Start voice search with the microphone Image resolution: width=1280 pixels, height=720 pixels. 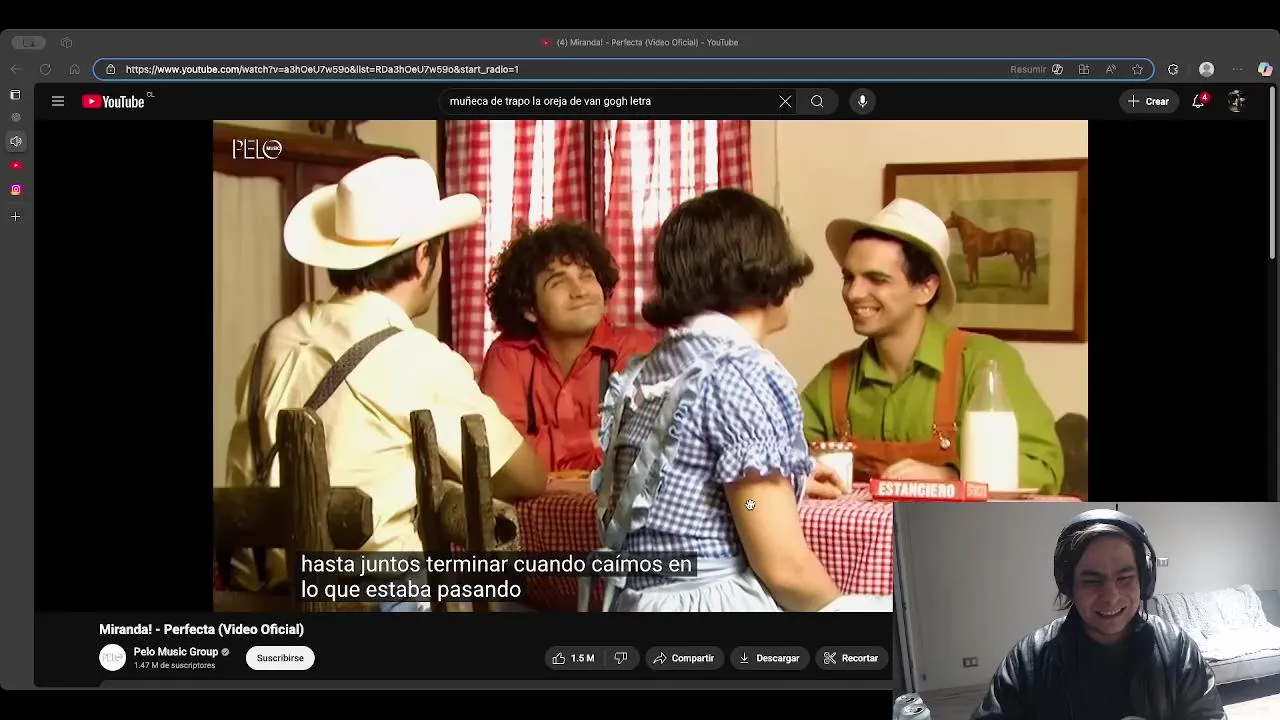tap(862, 101)
